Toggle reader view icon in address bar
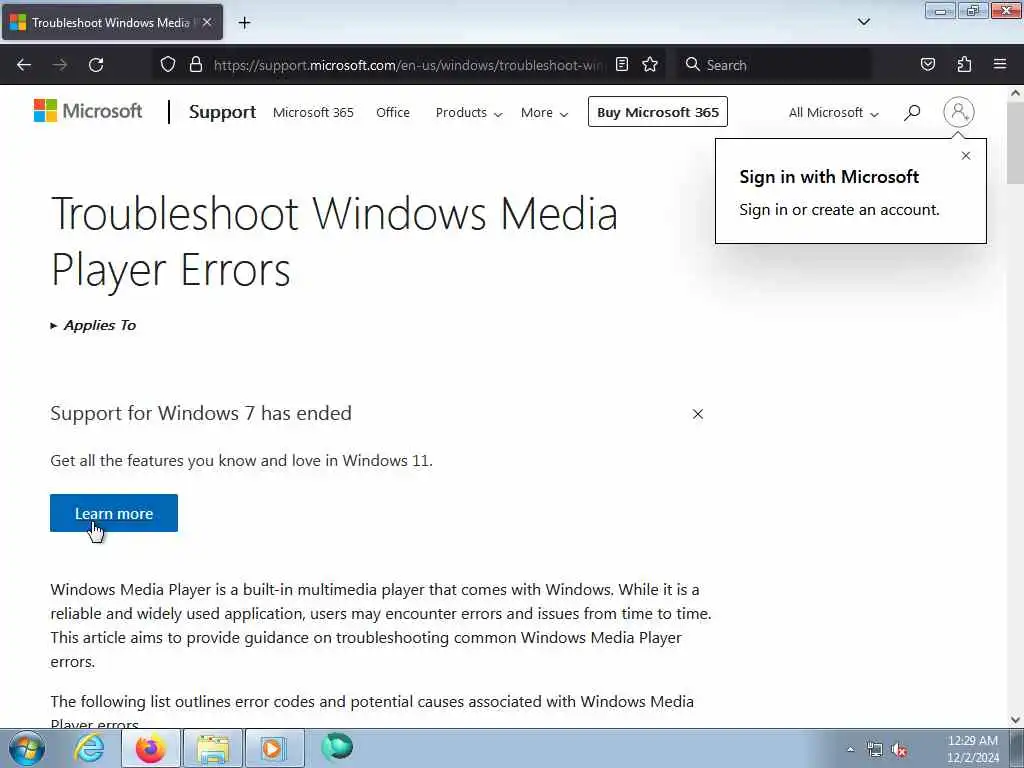The image size is (1024, 768). (622, 65)
